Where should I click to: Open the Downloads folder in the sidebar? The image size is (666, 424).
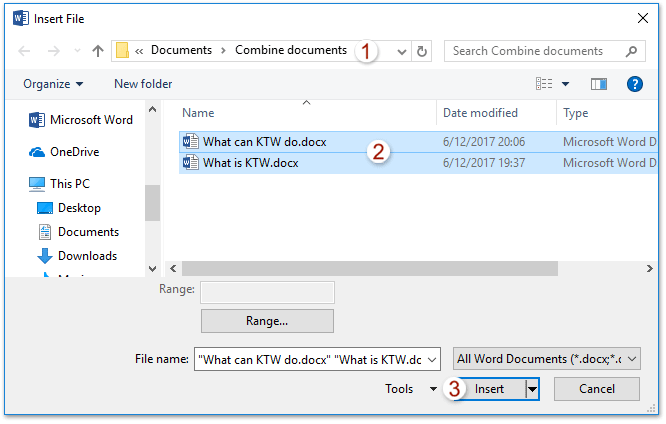87,256
